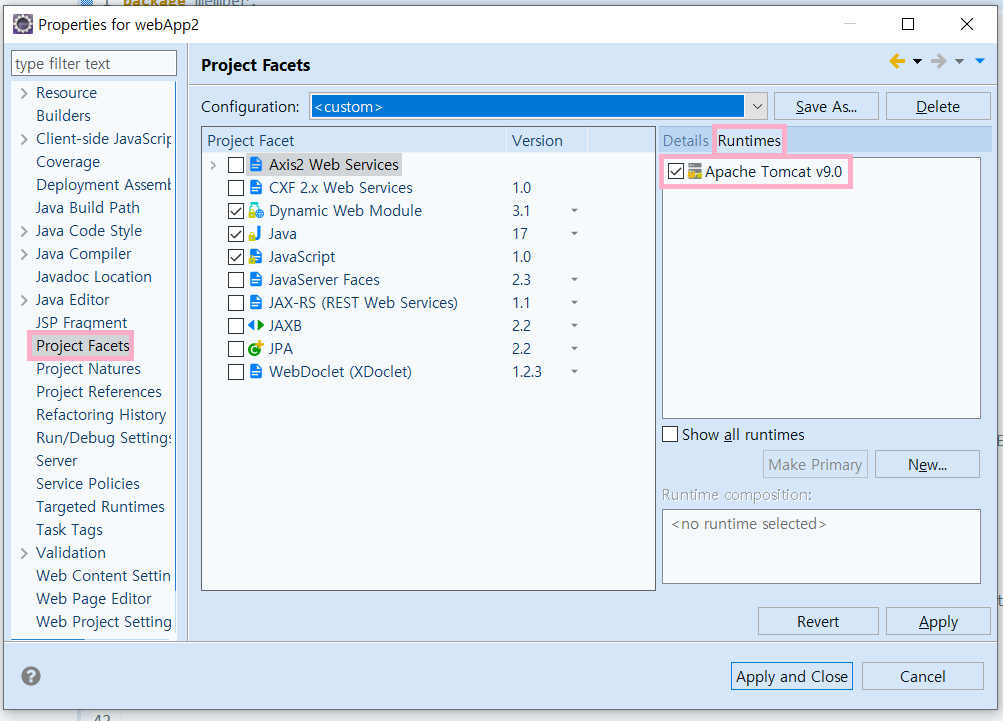Open the JPA version dropdown
This screenshot has width=1003, height=721.
574,349
